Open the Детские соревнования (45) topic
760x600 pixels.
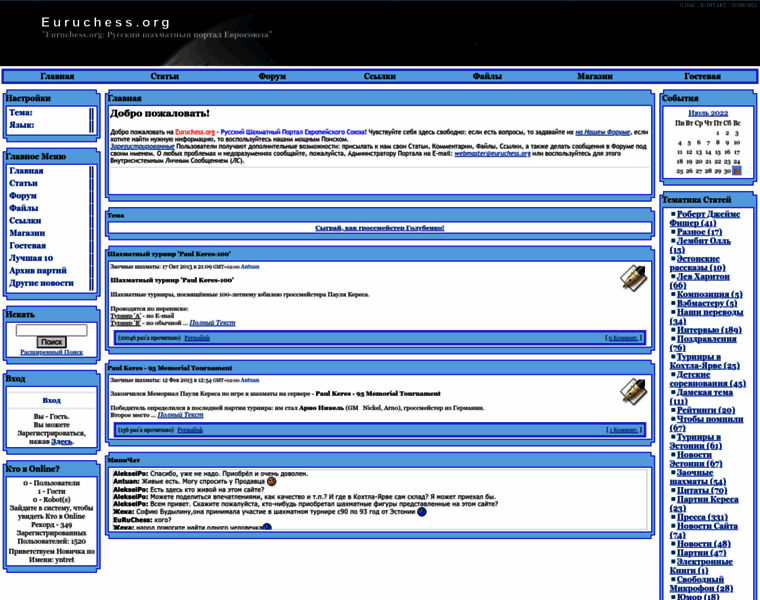pyautogui.click(x=708, y=379)
